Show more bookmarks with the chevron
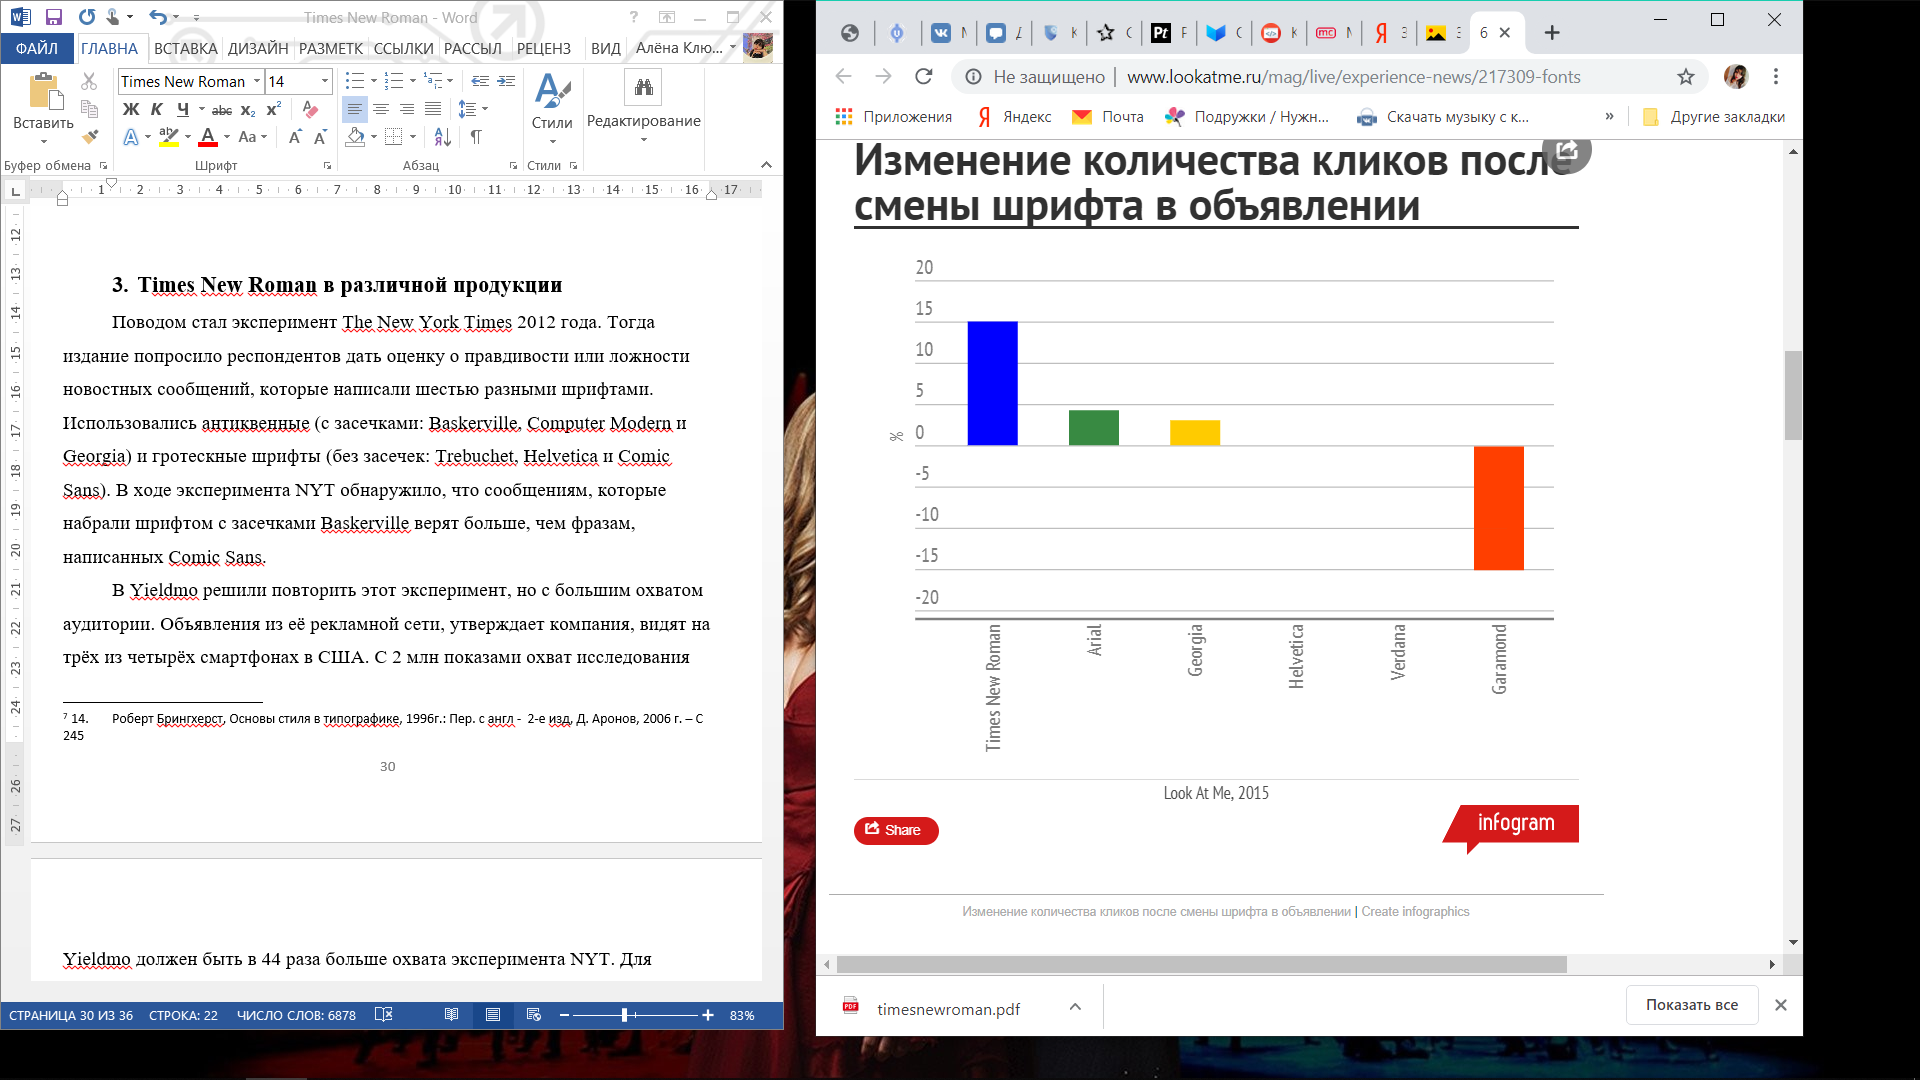This screenshot has width=1920, height=1080. click(1610, 117)
